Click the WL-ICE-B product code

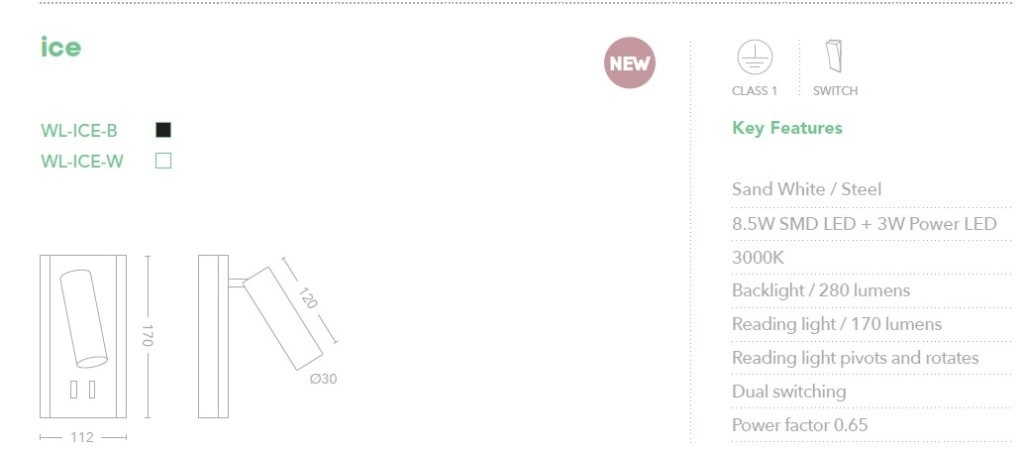tap(79, 131)
